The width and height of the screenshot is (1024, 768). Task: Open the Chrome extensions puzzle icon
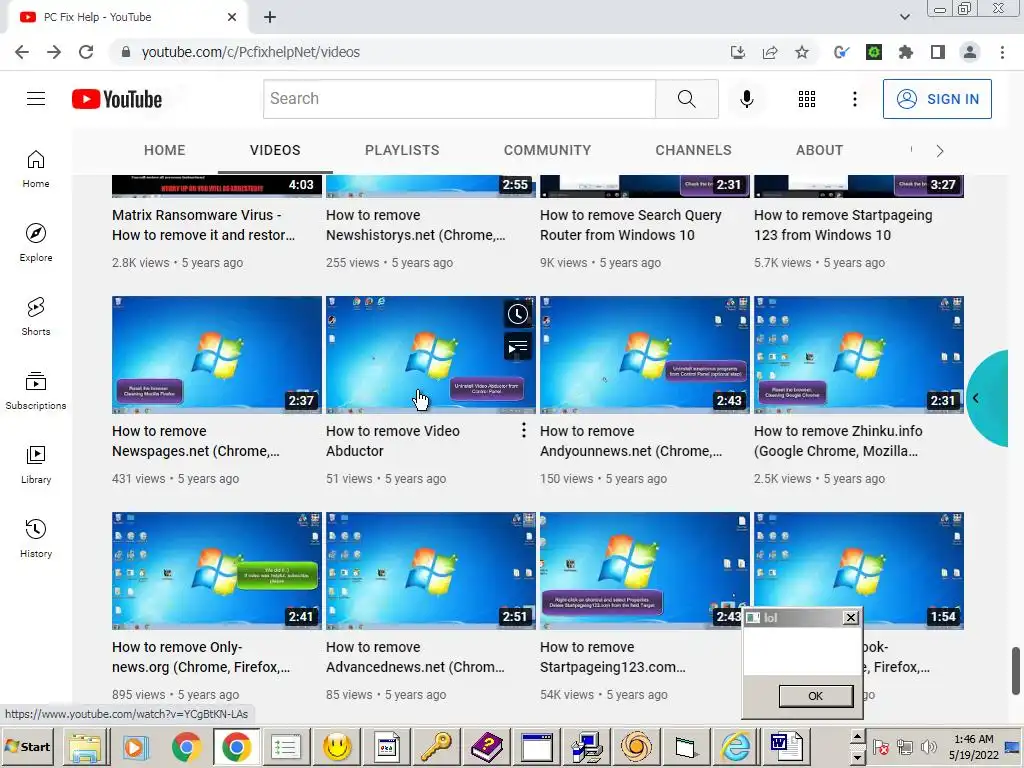pos(906,52)
